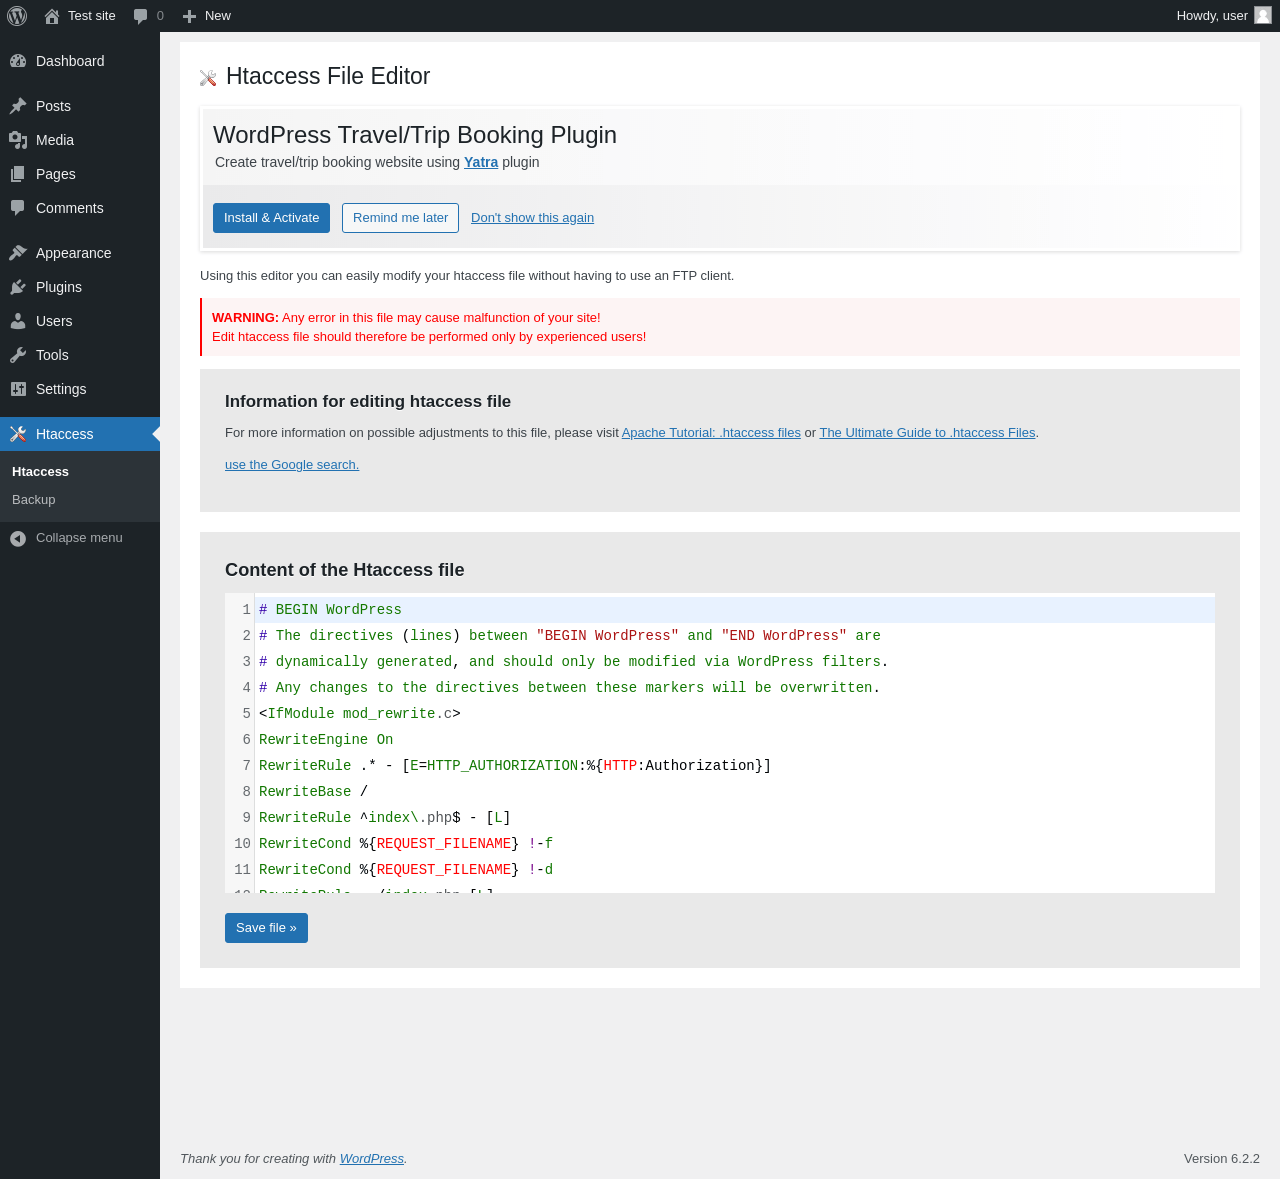1280x1179 pixels.
Task: Open the New content menu label
Action: click(x=218, y=16)
